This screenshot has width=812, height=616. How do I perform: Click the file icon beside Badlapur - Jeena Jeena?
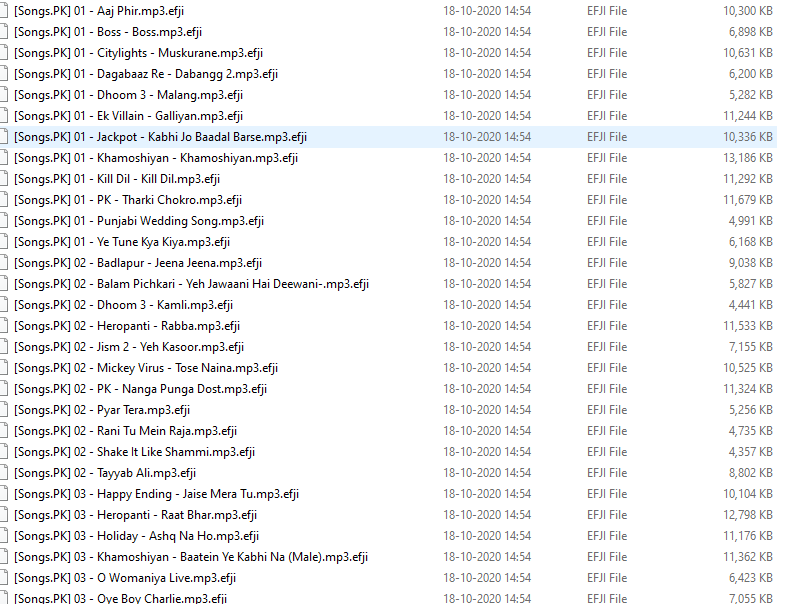(4, 263)
